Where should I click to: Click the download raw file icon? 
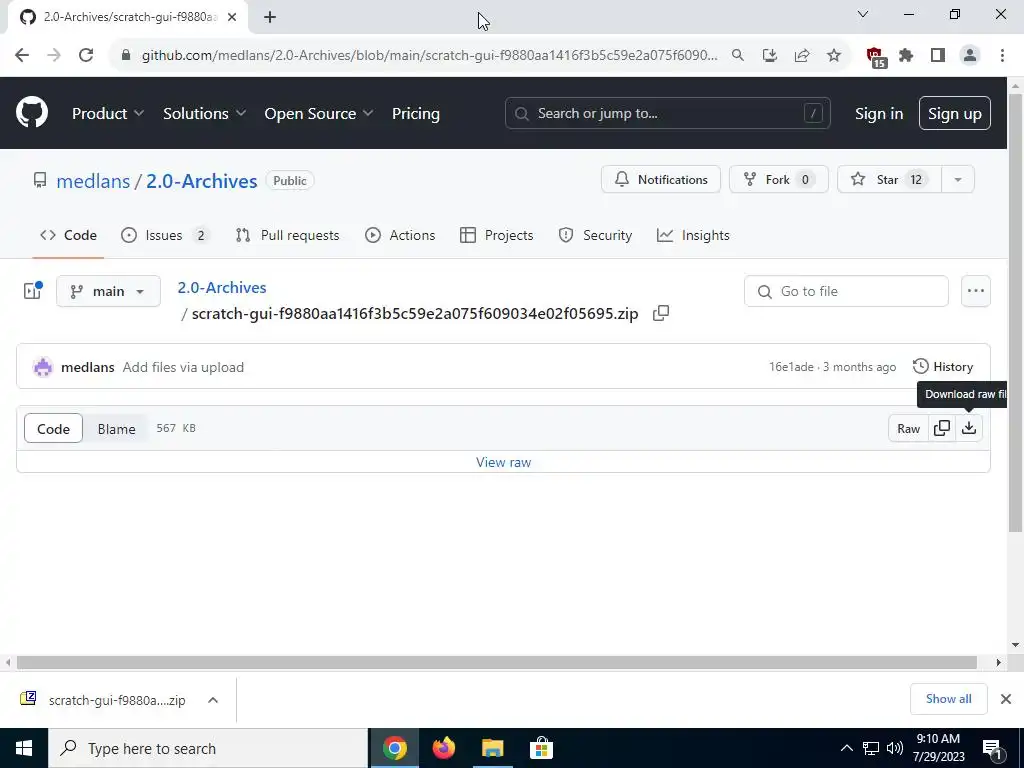969,428
